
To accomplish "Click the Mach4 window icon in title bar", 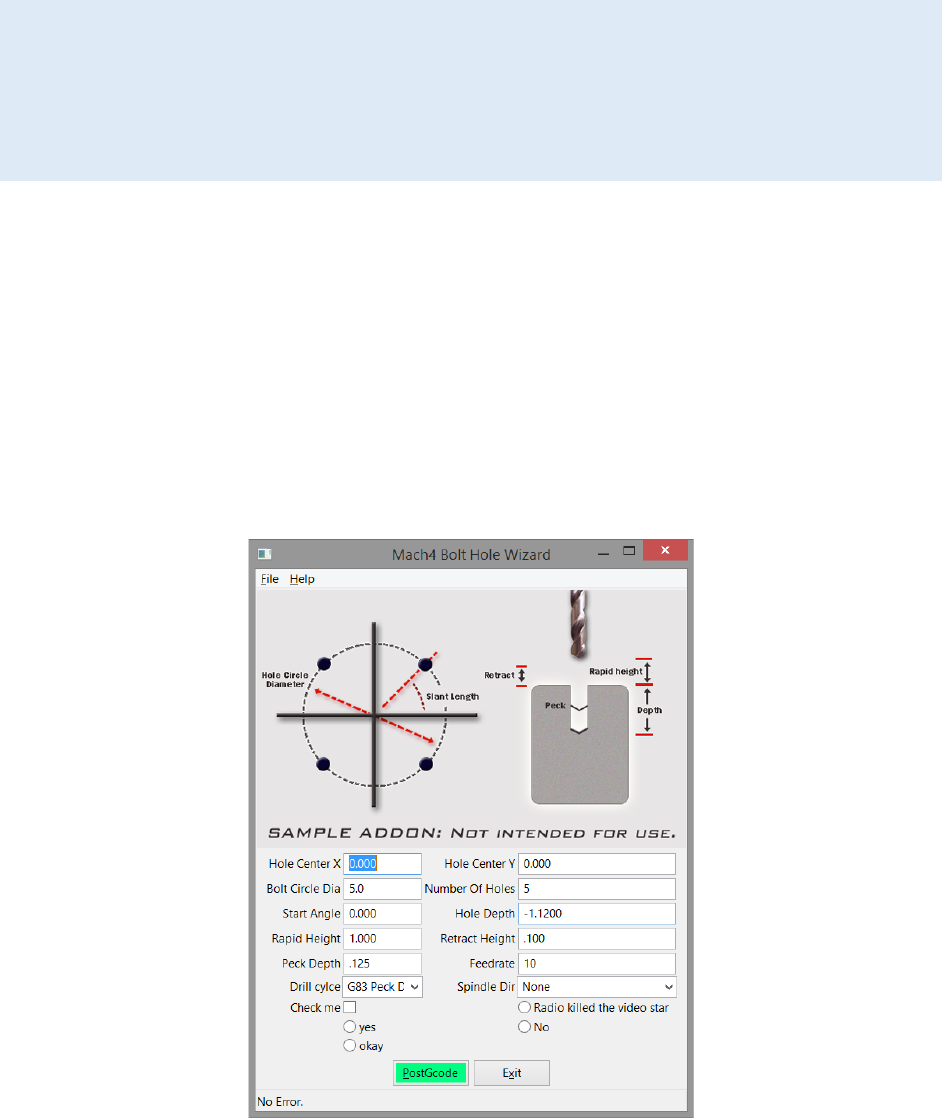I will [265, 554].
